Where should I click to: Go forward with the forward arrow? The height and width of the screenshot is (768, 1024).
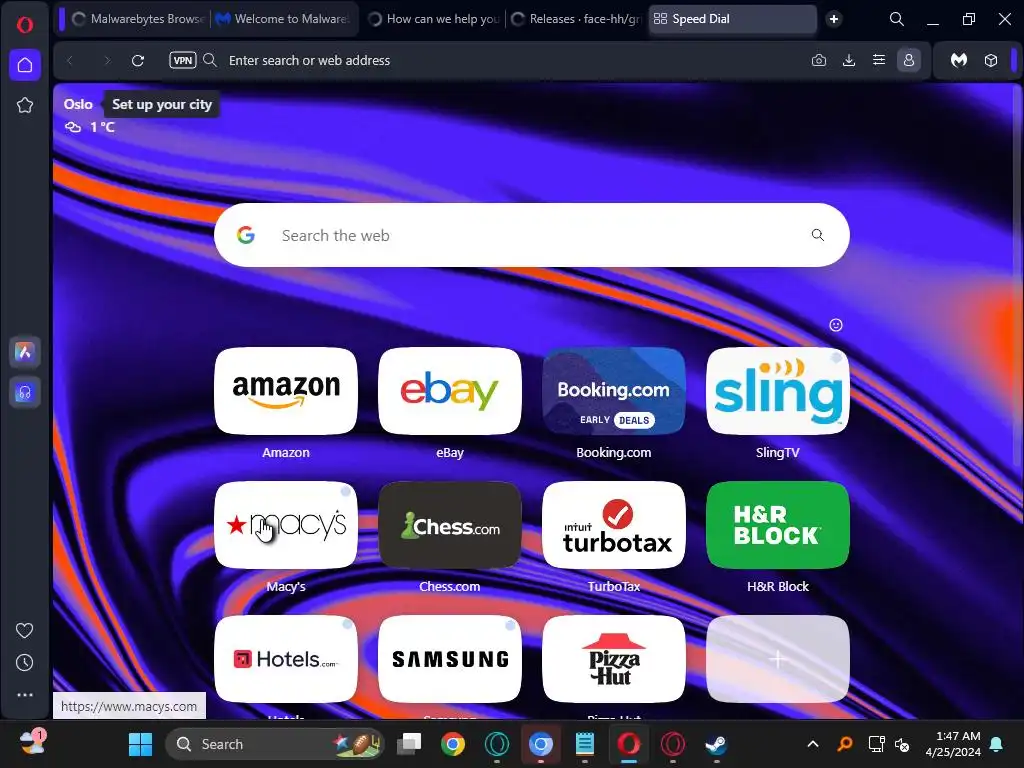[x=106, y=61]
